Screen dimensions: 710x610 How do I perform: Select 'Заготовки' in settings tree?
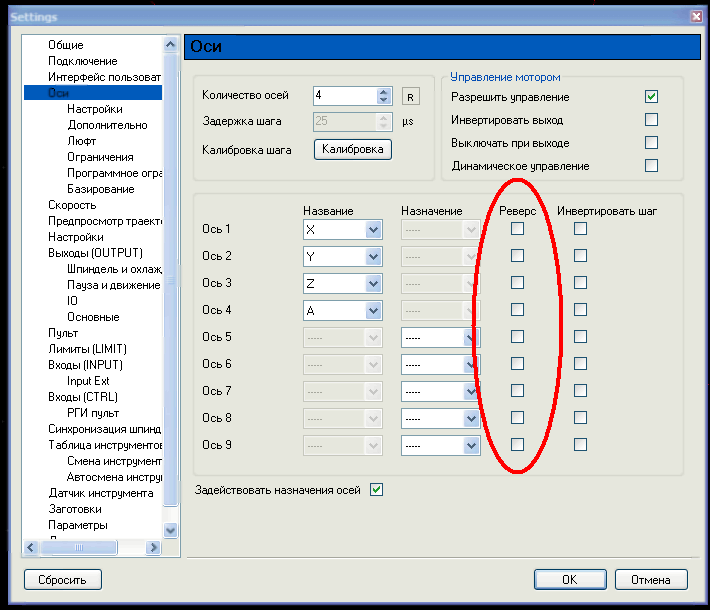point(75,509)
